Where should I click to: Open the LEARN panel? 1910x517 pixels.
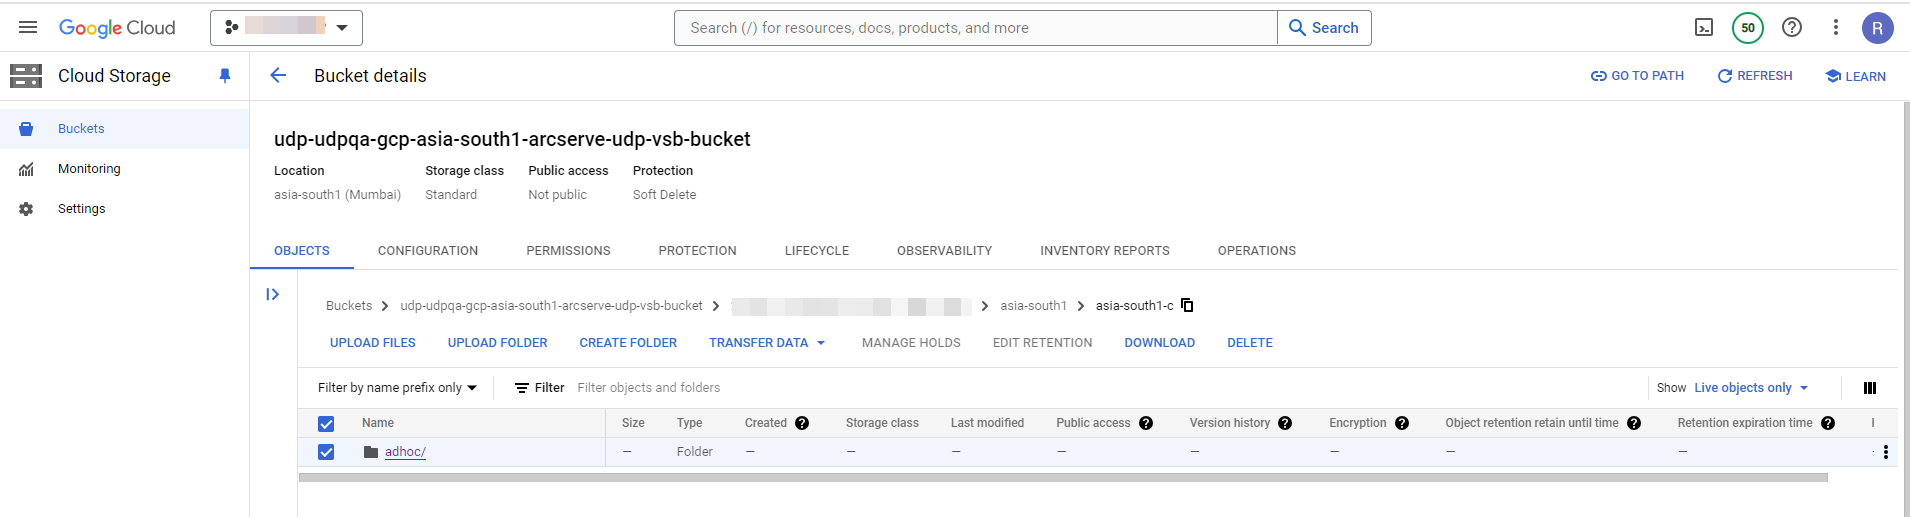1856,76
